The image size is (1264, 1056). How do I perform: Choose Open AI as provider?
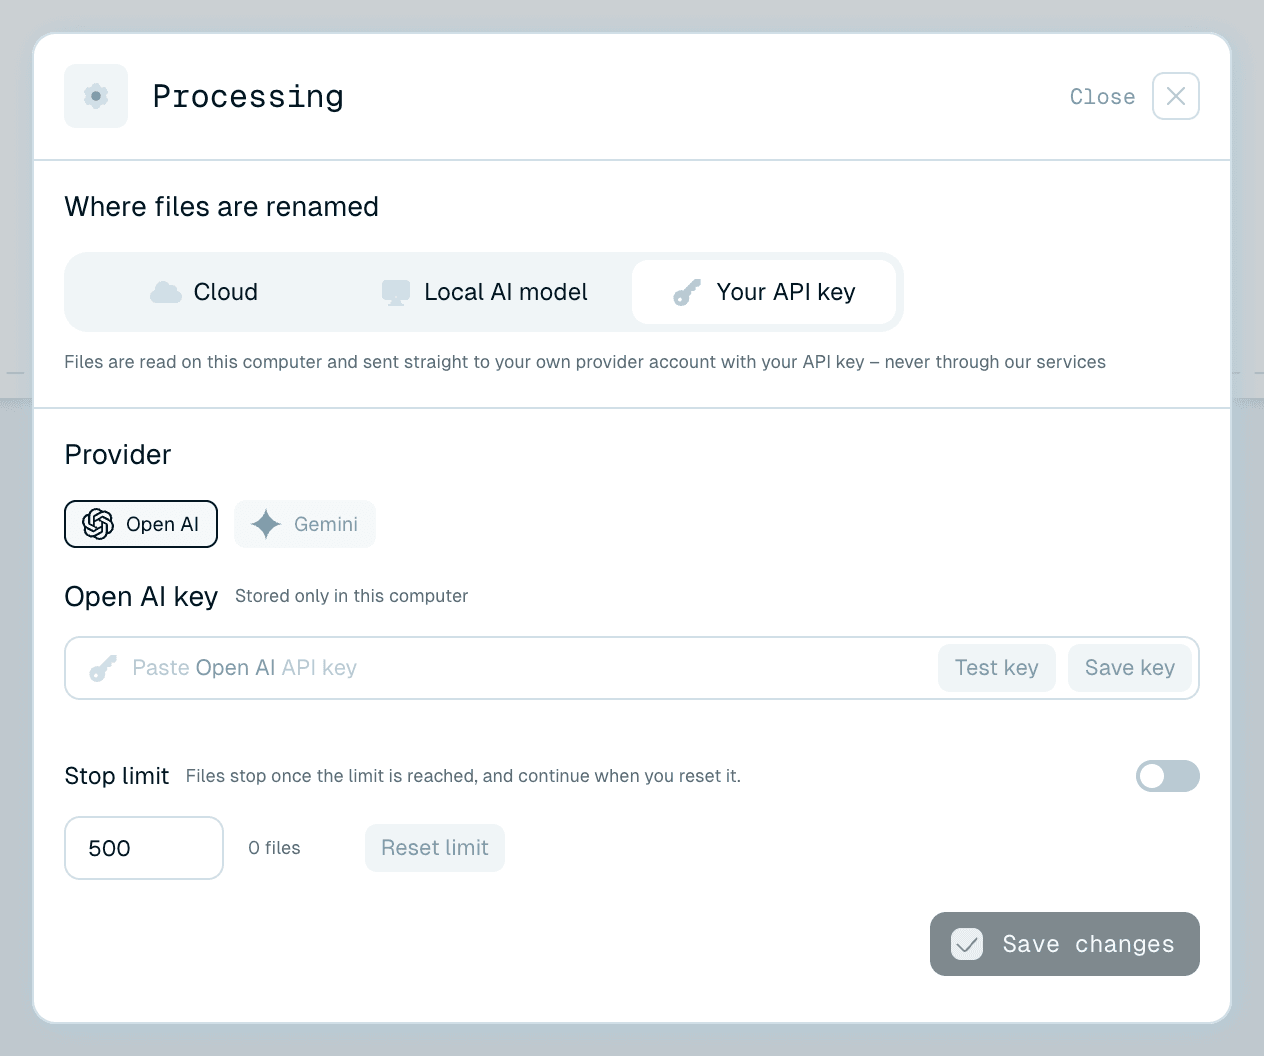point(141,524)
